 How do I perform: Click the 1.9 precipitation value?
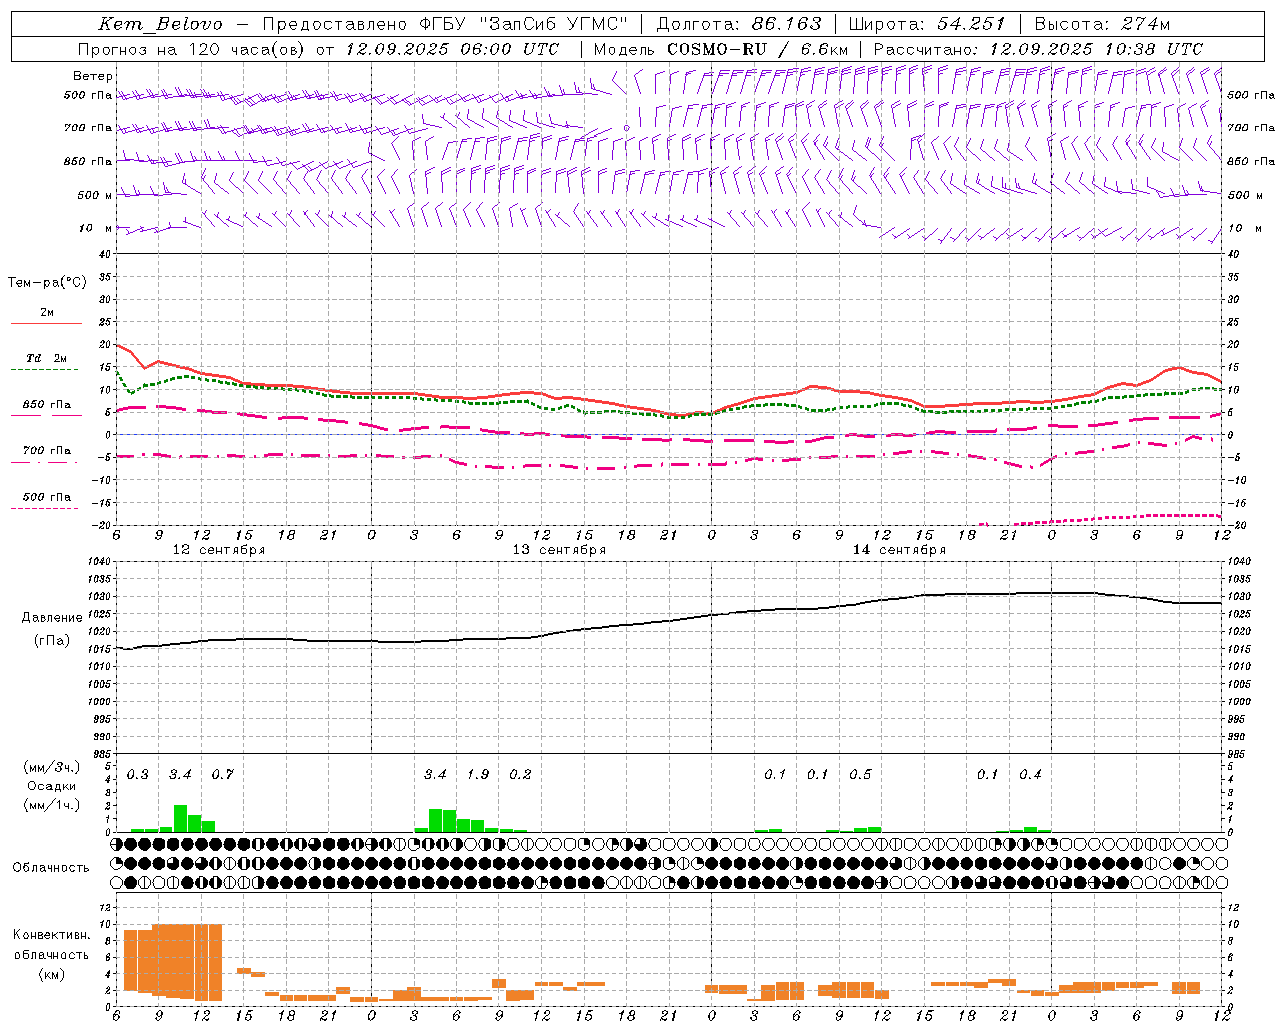[478, 775]
